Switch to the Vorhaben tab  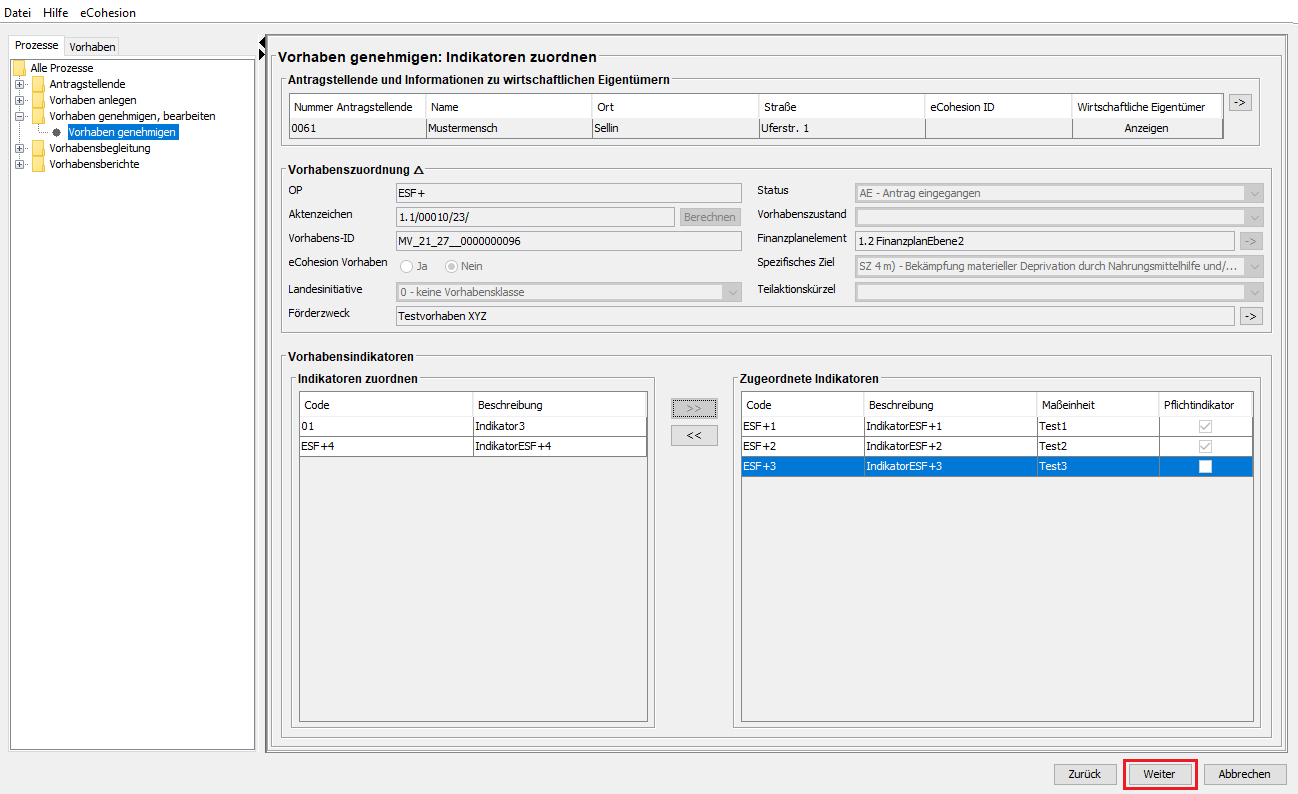[x=92, y=47]
